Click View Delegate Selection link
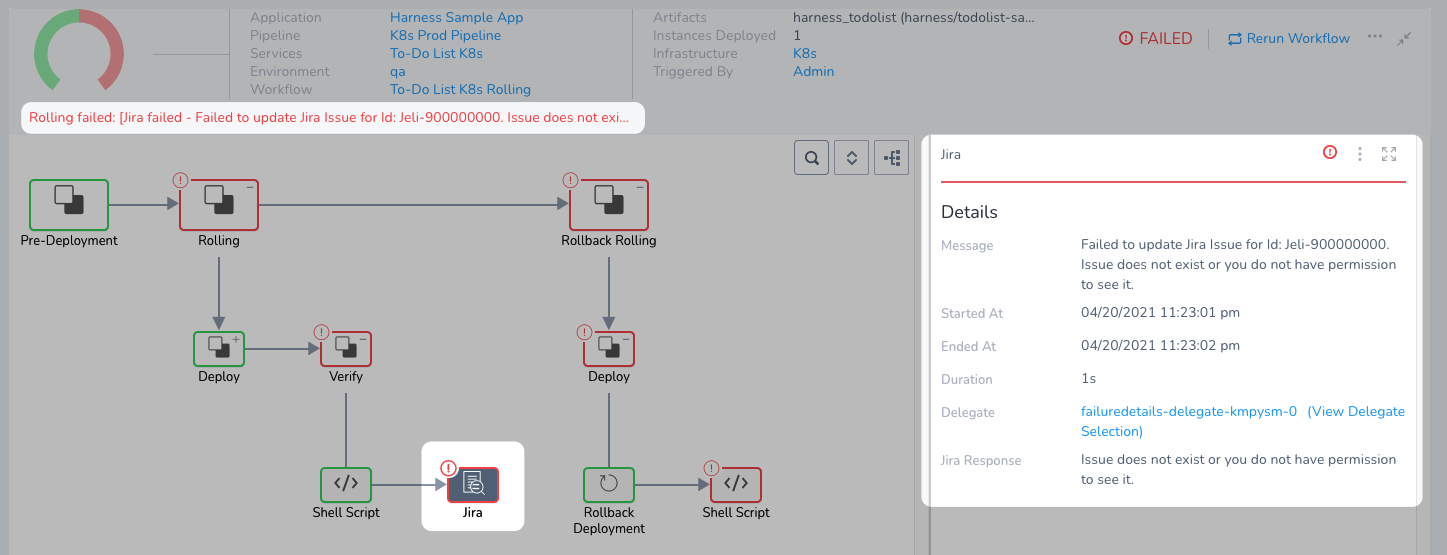1447x555 pixels. [1243, 421]
